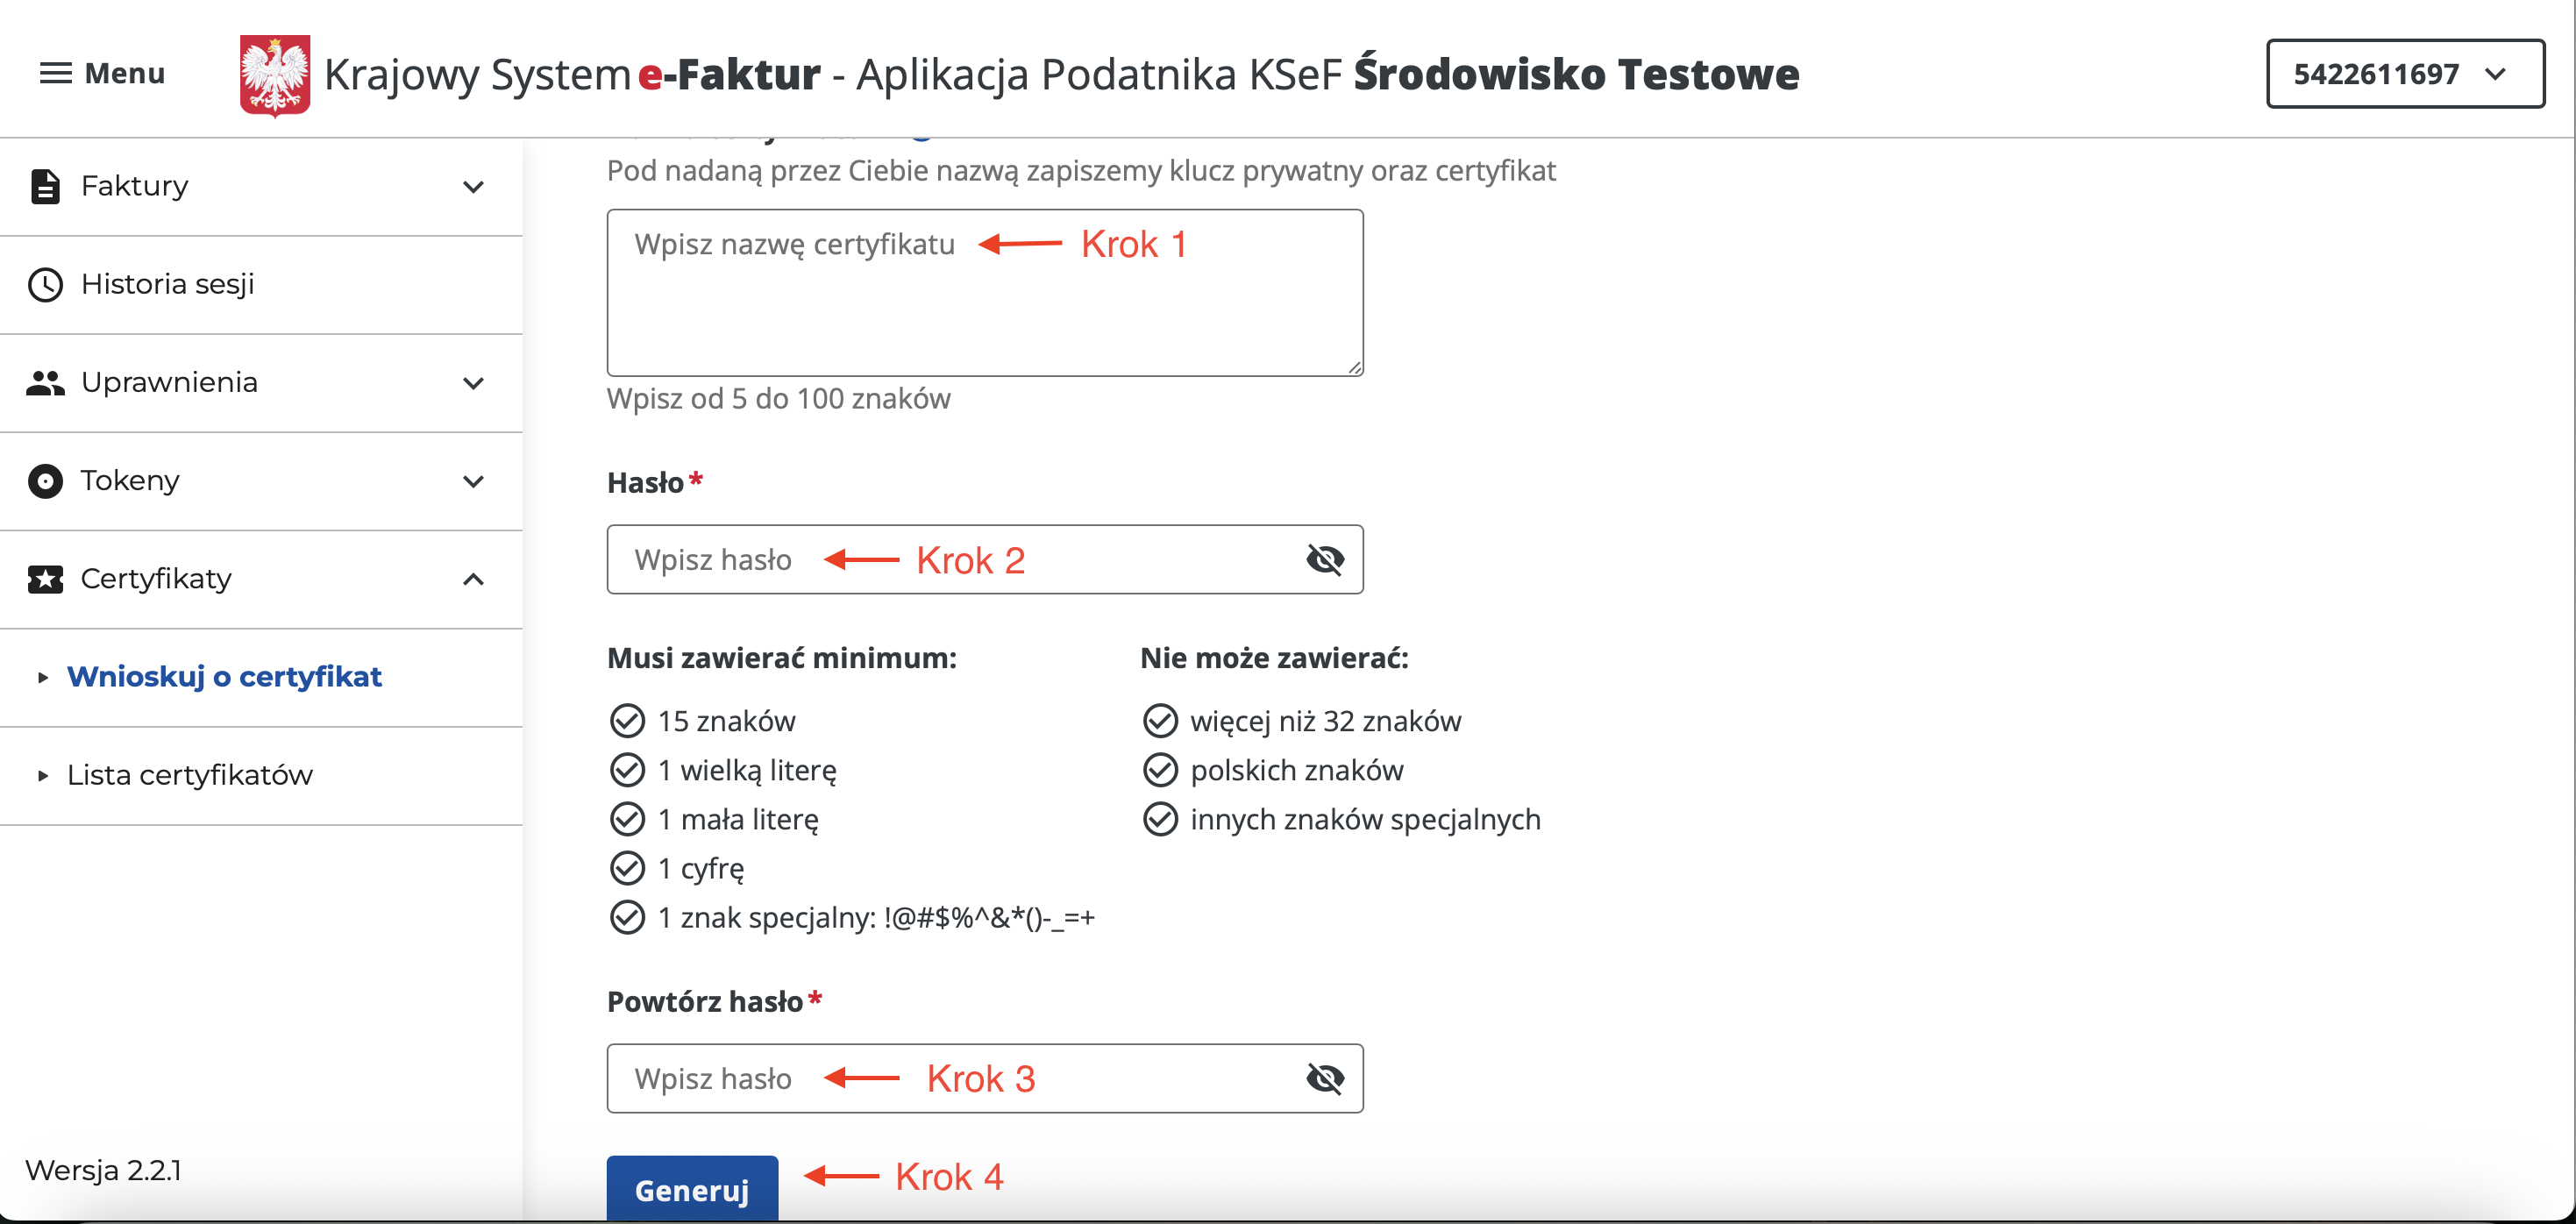Click the Generuj button
This screenshot has width=2576, height=1224.
692,1189
